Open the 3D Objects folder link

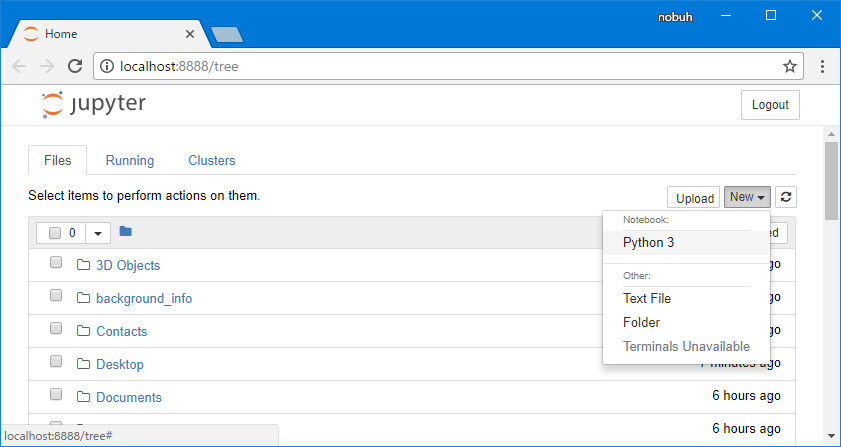[128, 265]
